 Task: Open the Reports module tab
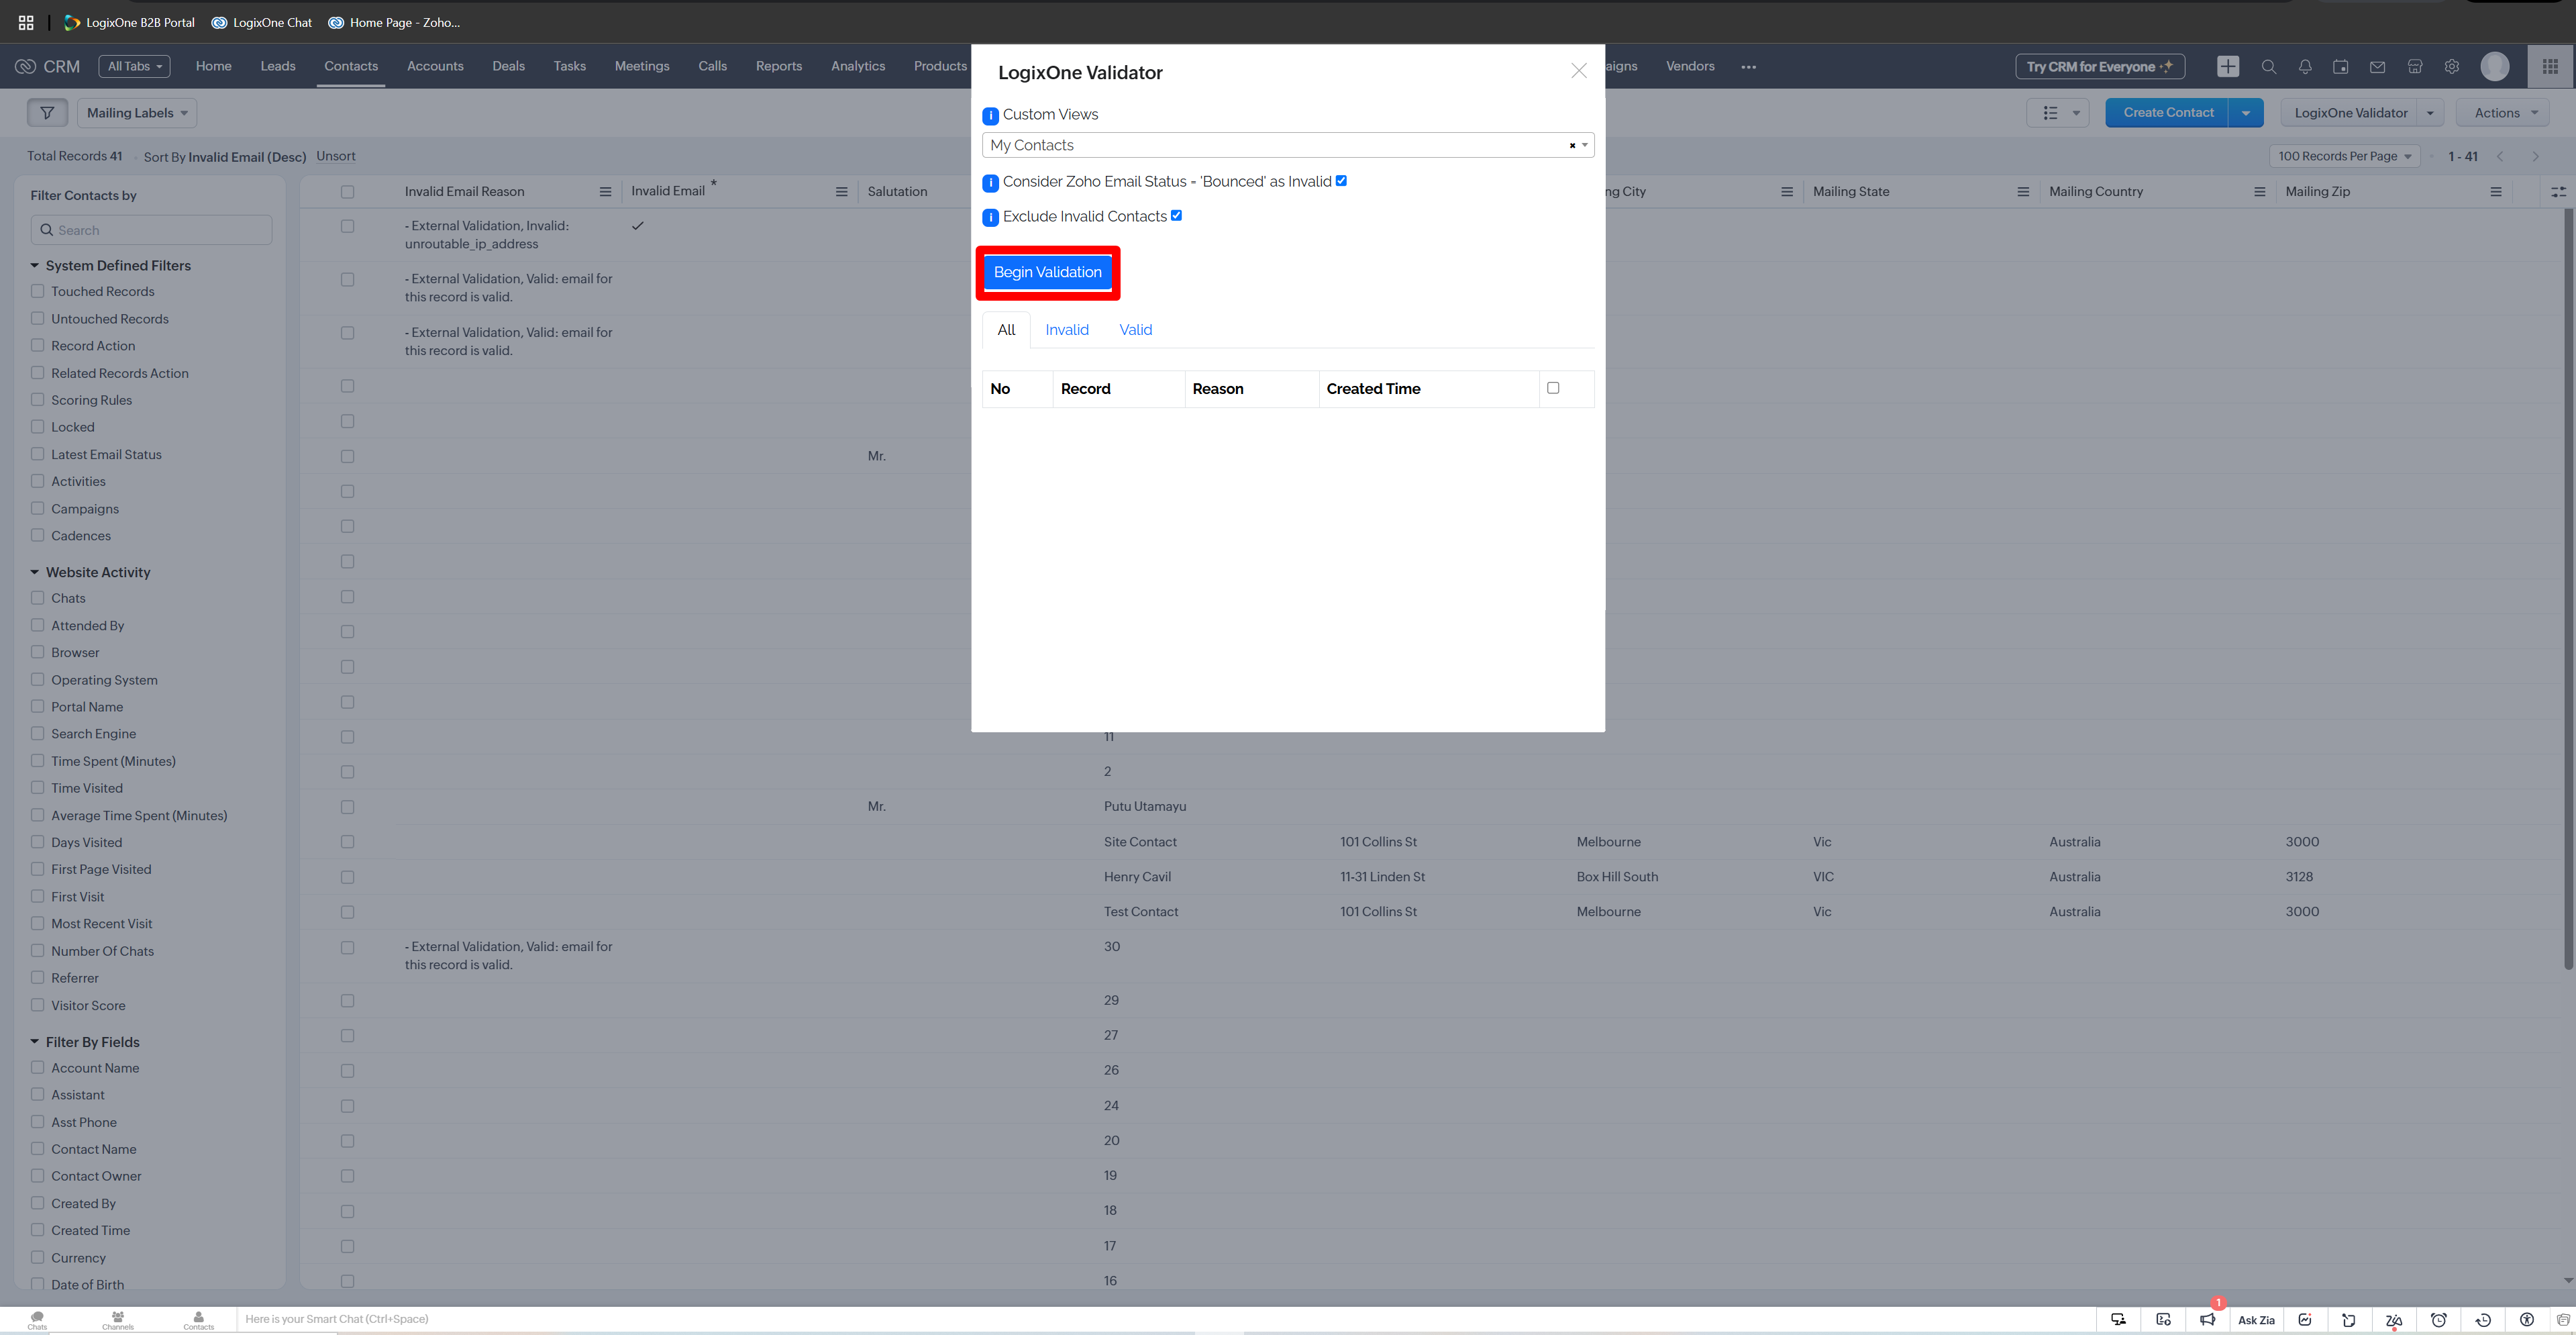(778, 66)
